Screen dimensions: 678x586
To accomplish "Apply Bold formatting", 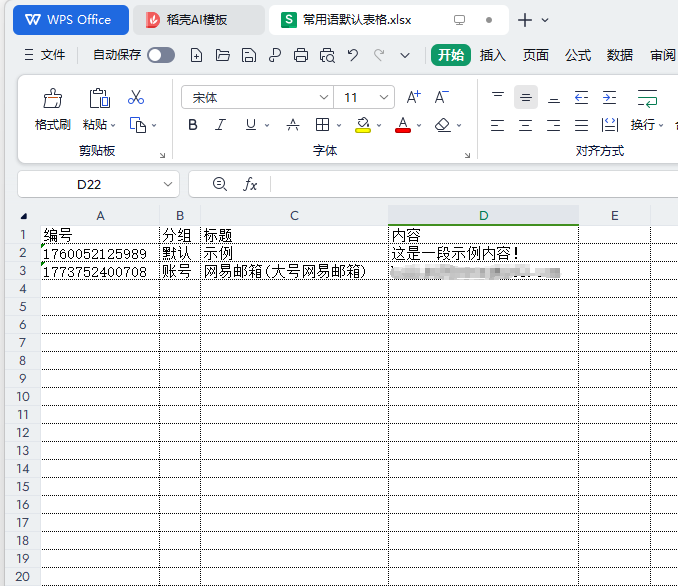I will [x=193, y=125].
